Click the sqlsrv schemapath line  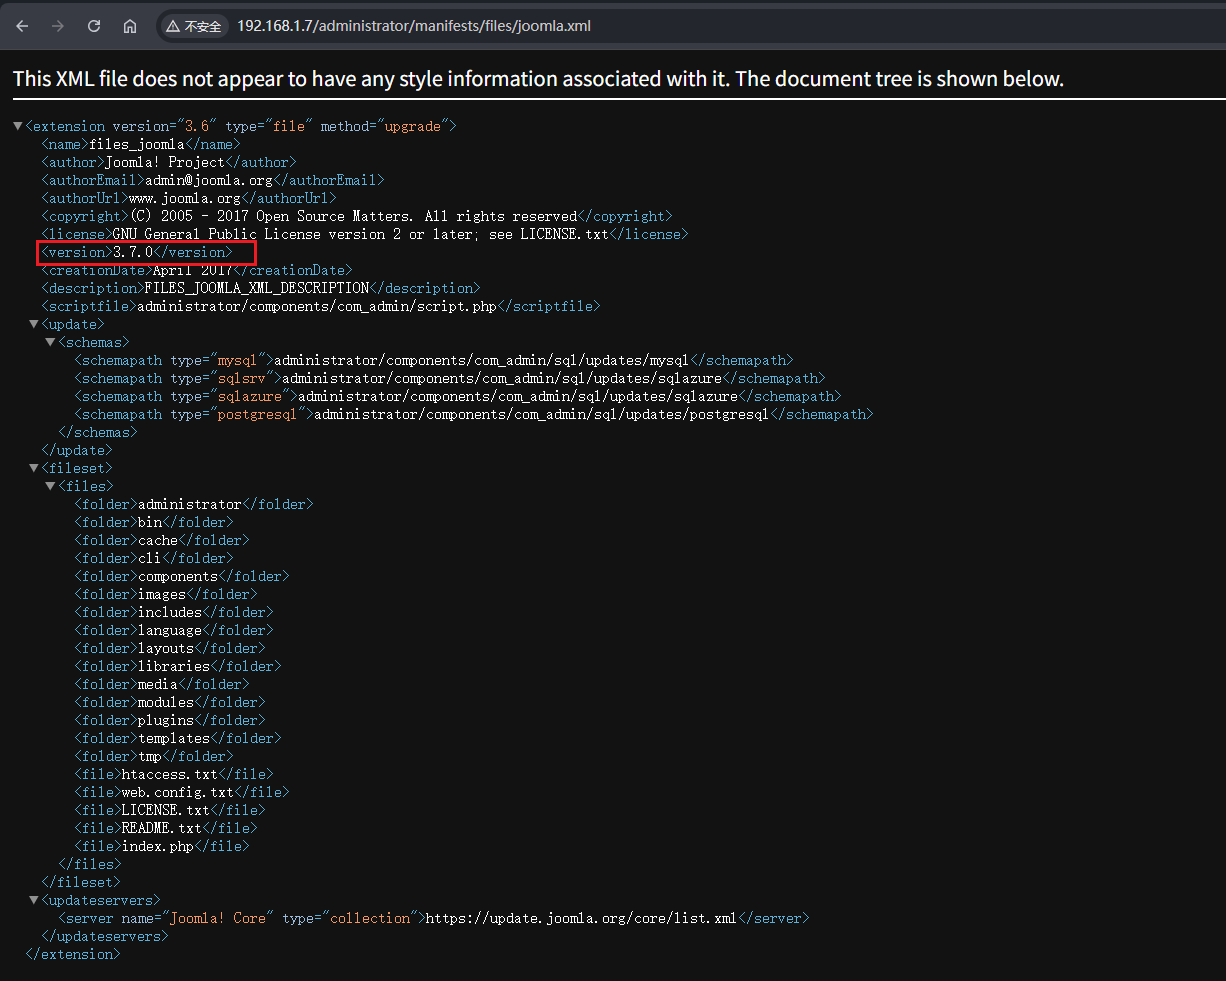click(449, 378)
